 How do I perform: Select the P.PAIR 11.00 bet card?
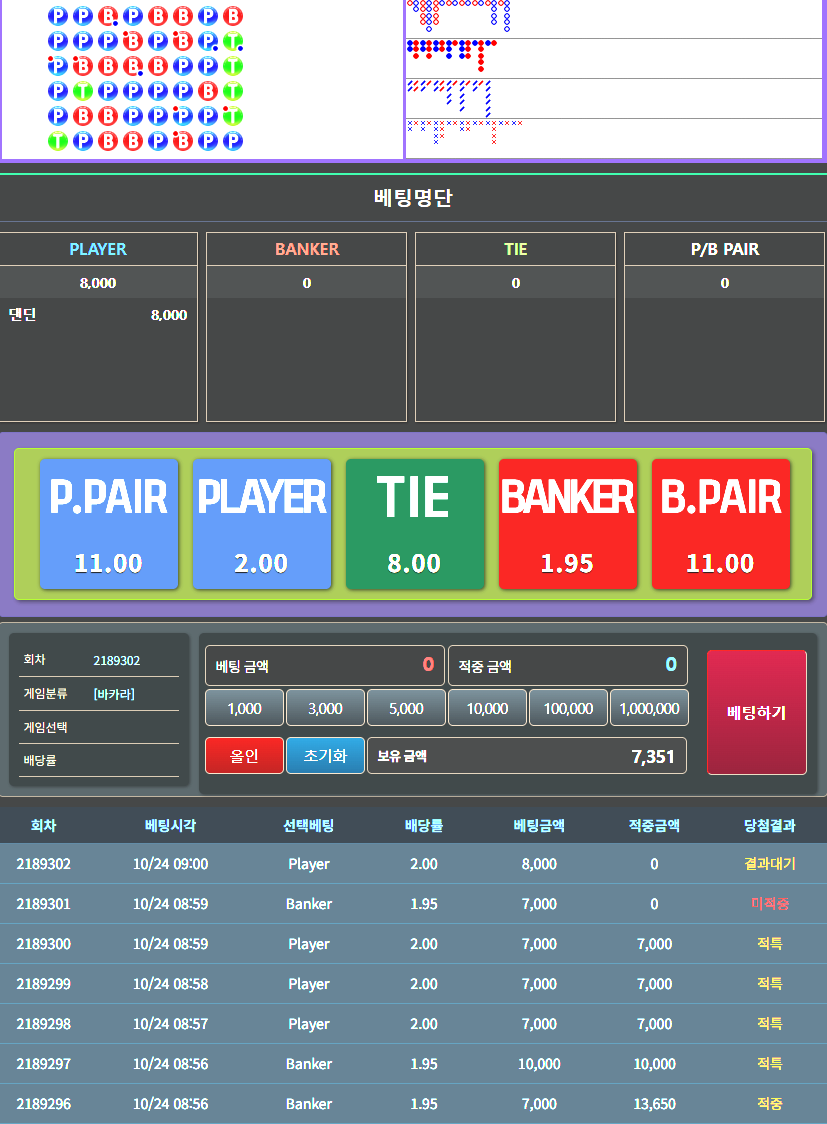pyautogui.click(x=109, y=524)
